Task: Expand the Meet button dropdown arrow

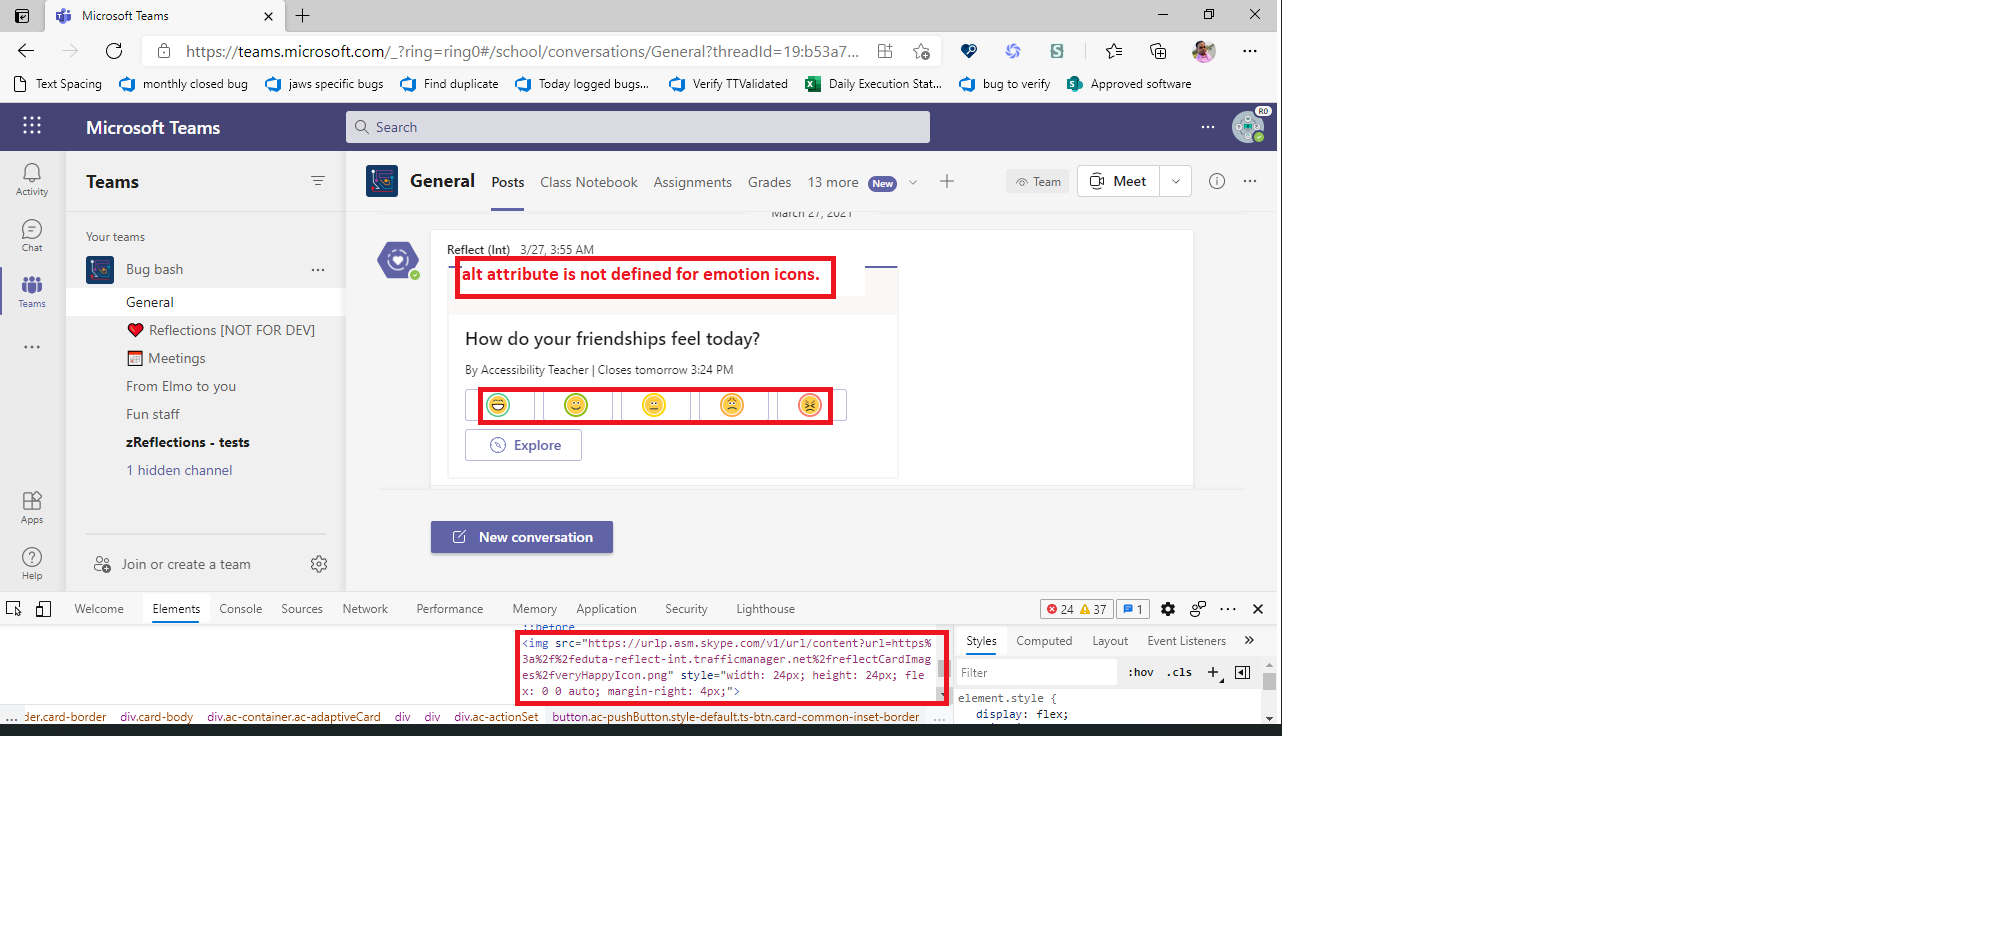Action: point(1175,181)
